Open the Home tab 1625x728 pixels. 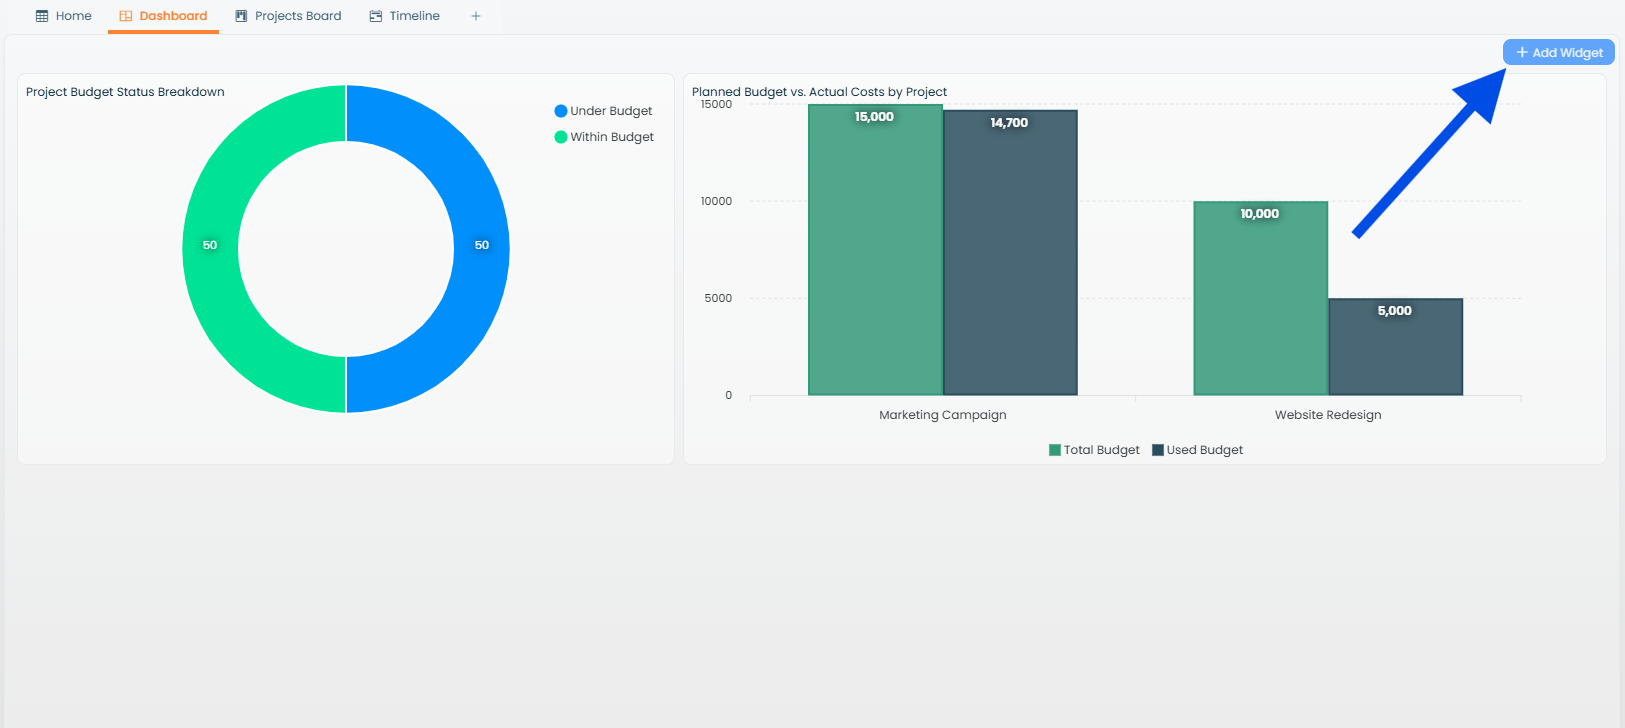[x=64, y=16]
